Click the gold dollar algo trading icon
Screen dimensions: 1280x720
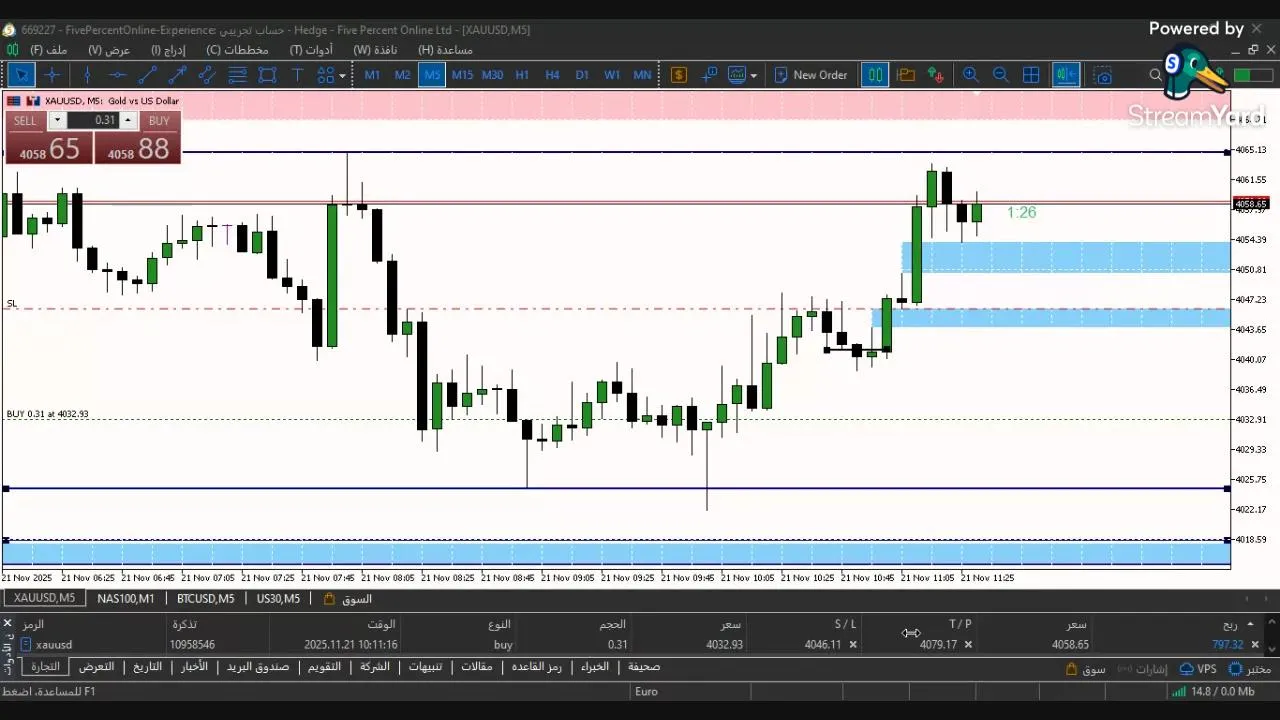(x=679, y=75)
